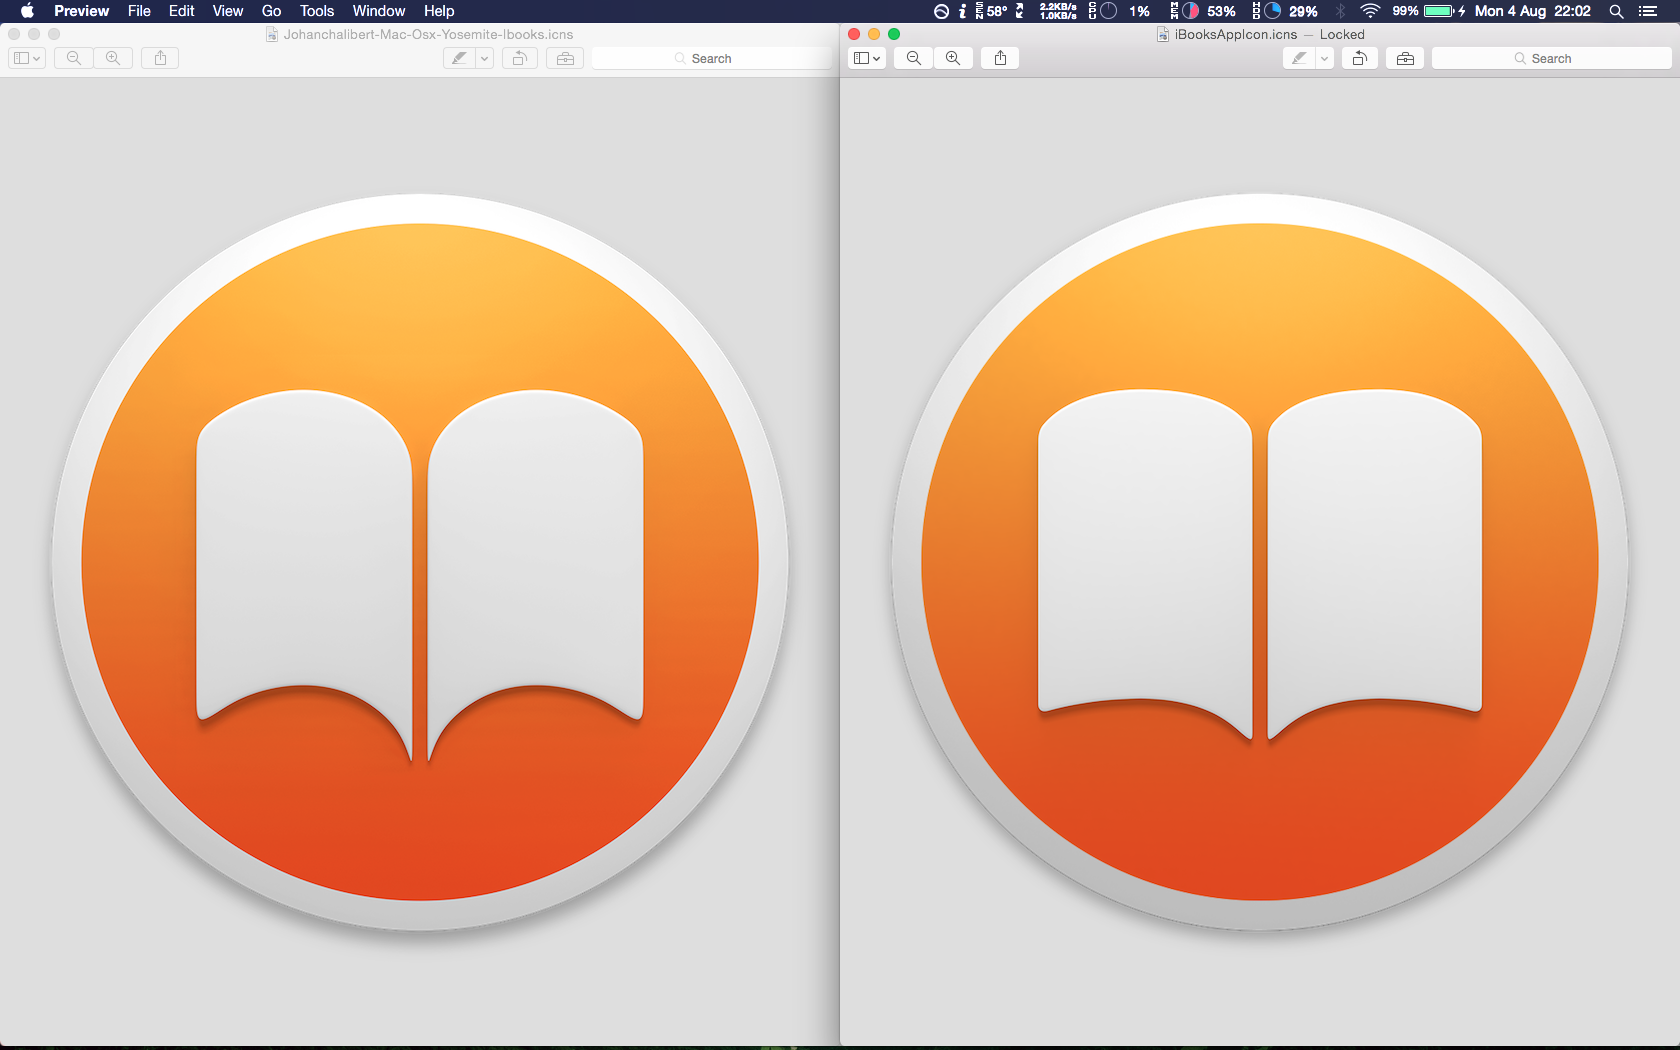The height and width of the screenshot is (1050, 1680).
Task: Open Spotlight search in menu bar
Action: click(x=1616, y=11)
